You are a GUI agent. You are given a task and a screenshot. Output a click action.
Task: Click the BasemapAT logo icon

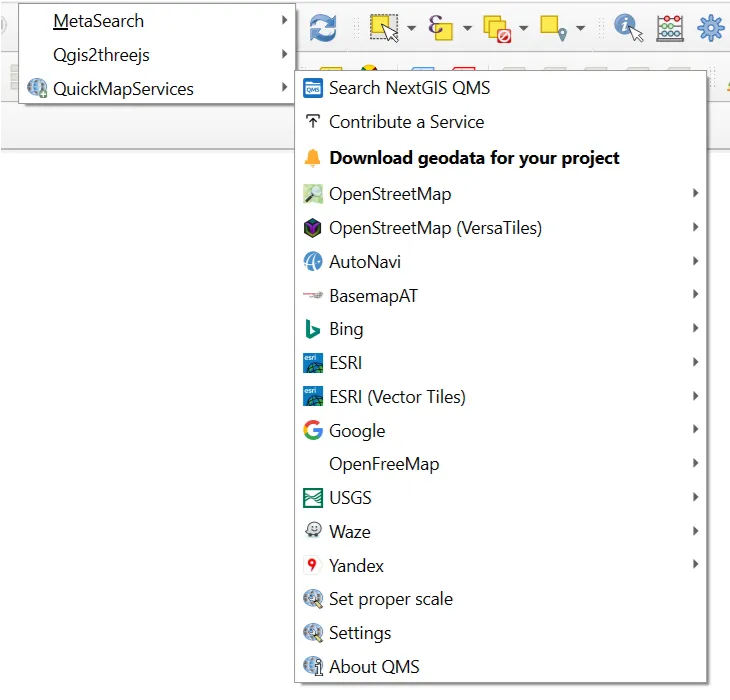click(313, 295)
